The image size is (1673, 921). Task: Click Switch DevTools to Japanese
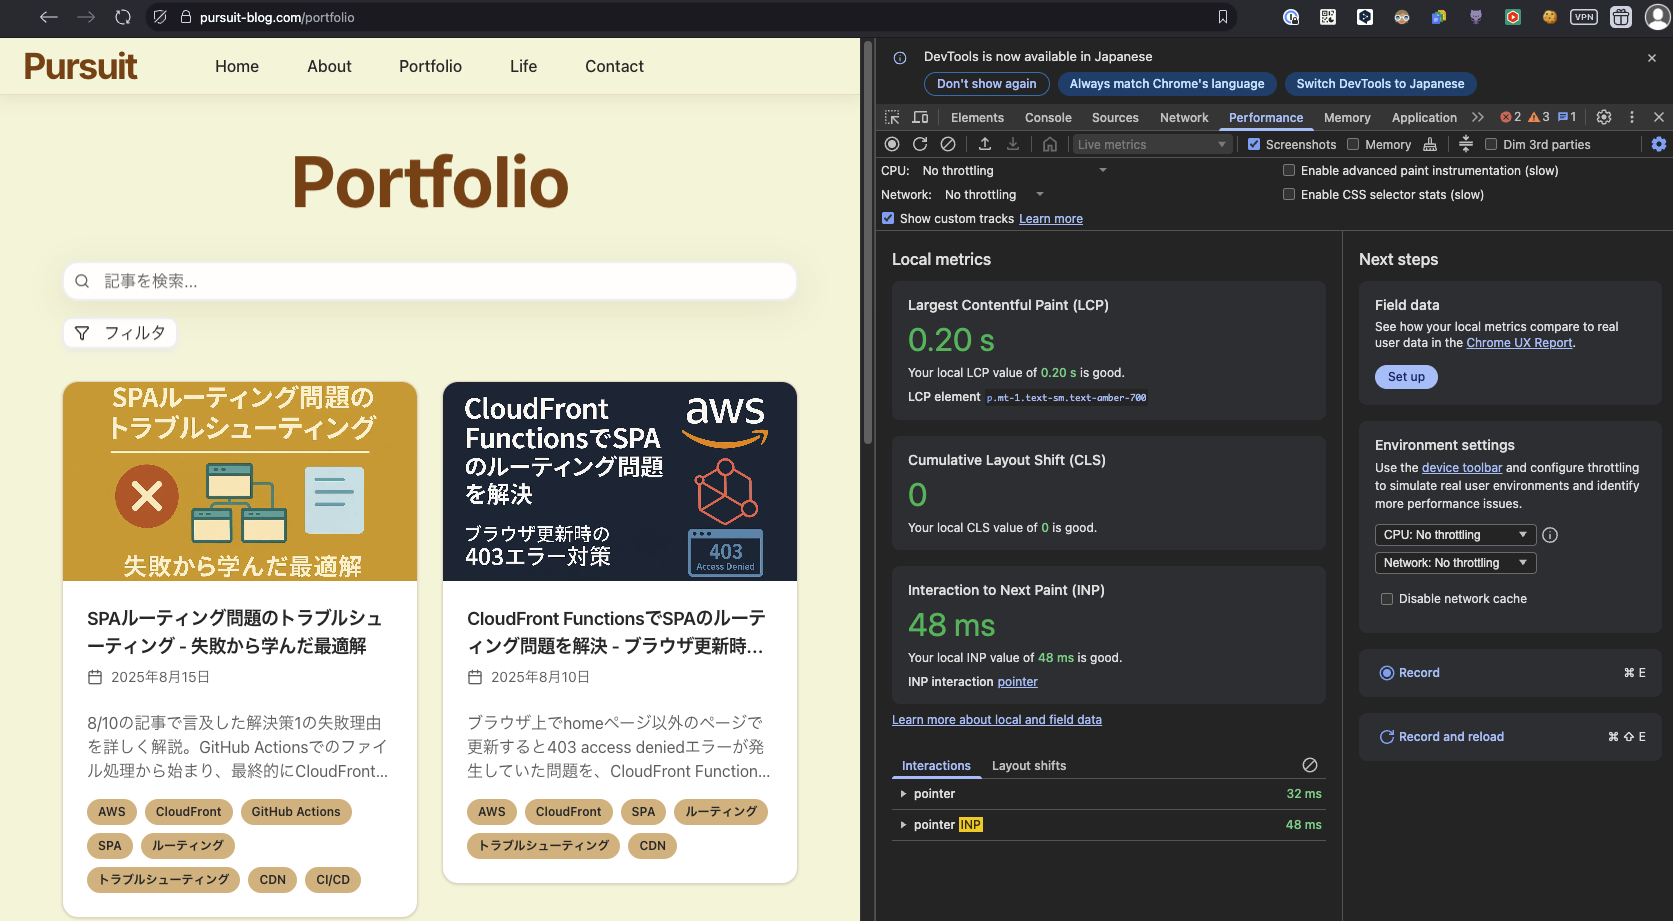click(x=1380, y=84)
